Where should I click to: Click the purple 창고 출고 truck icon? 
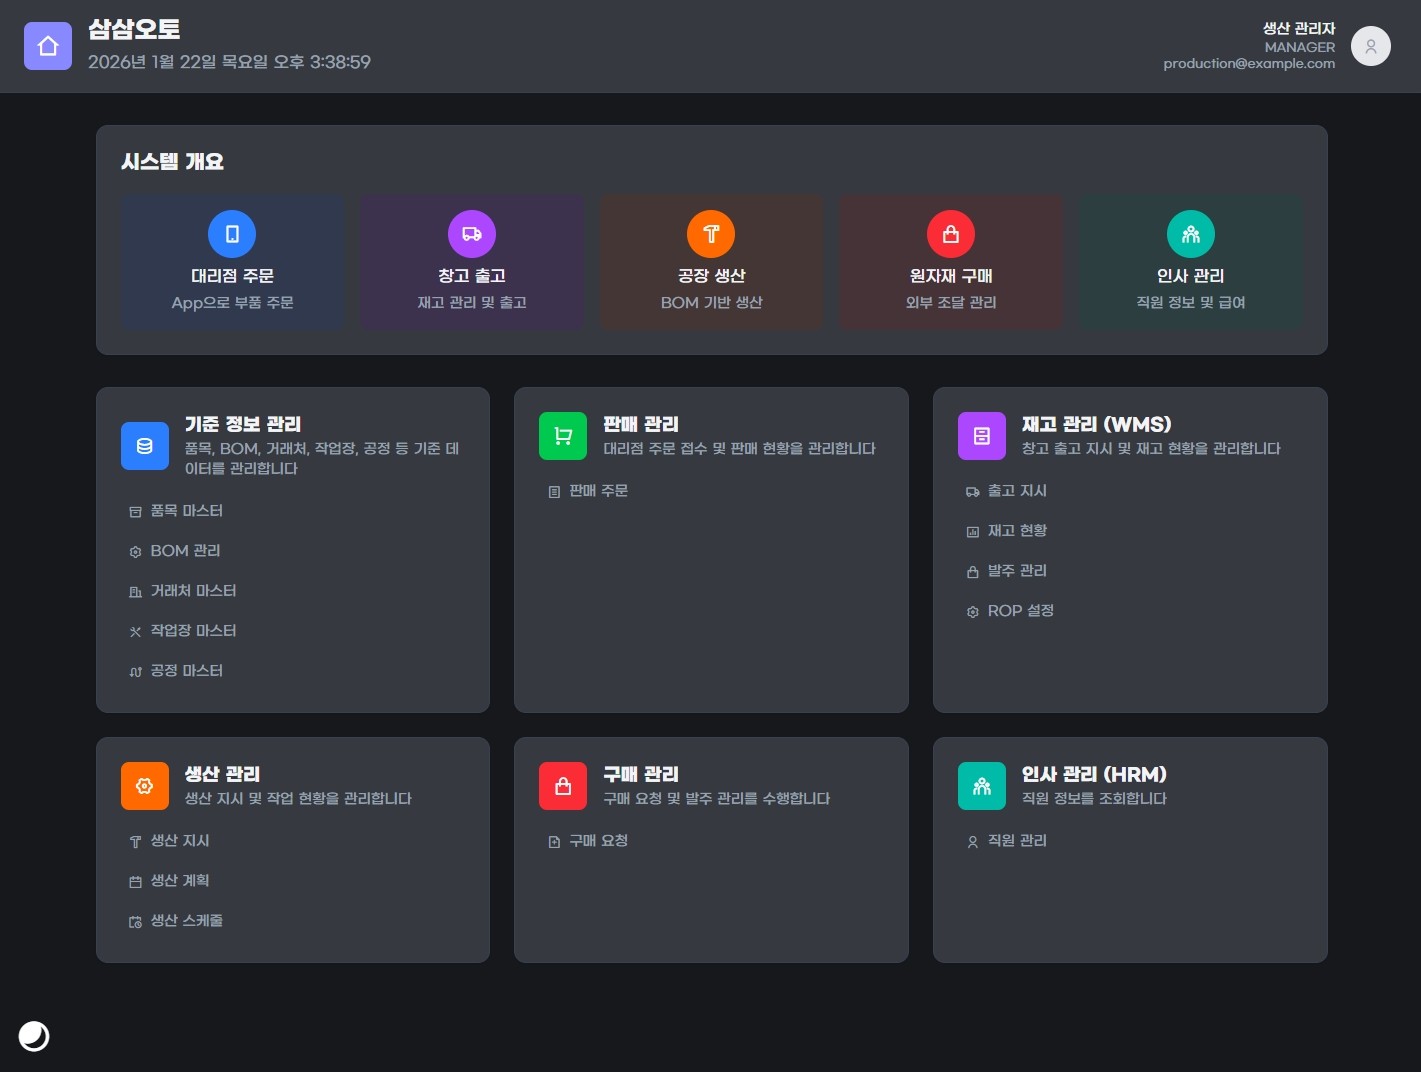click(x=472, y=234)
